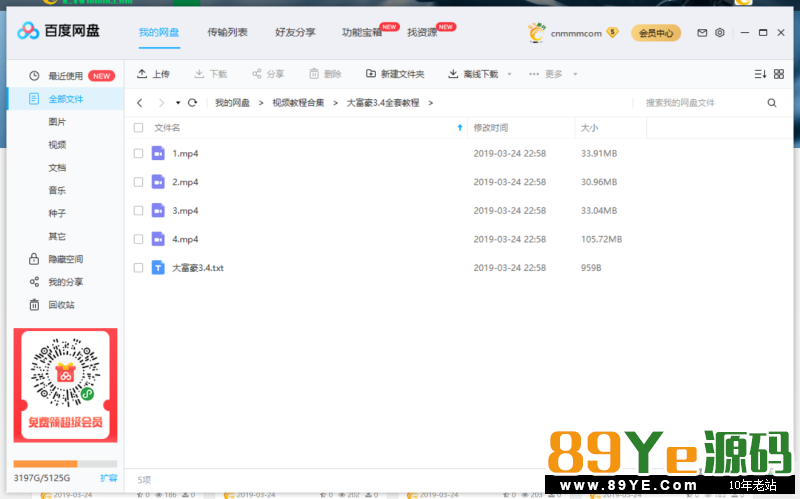Open the sort order list menu
Viewport: 800px width, 499px height.
pos(759,74)
